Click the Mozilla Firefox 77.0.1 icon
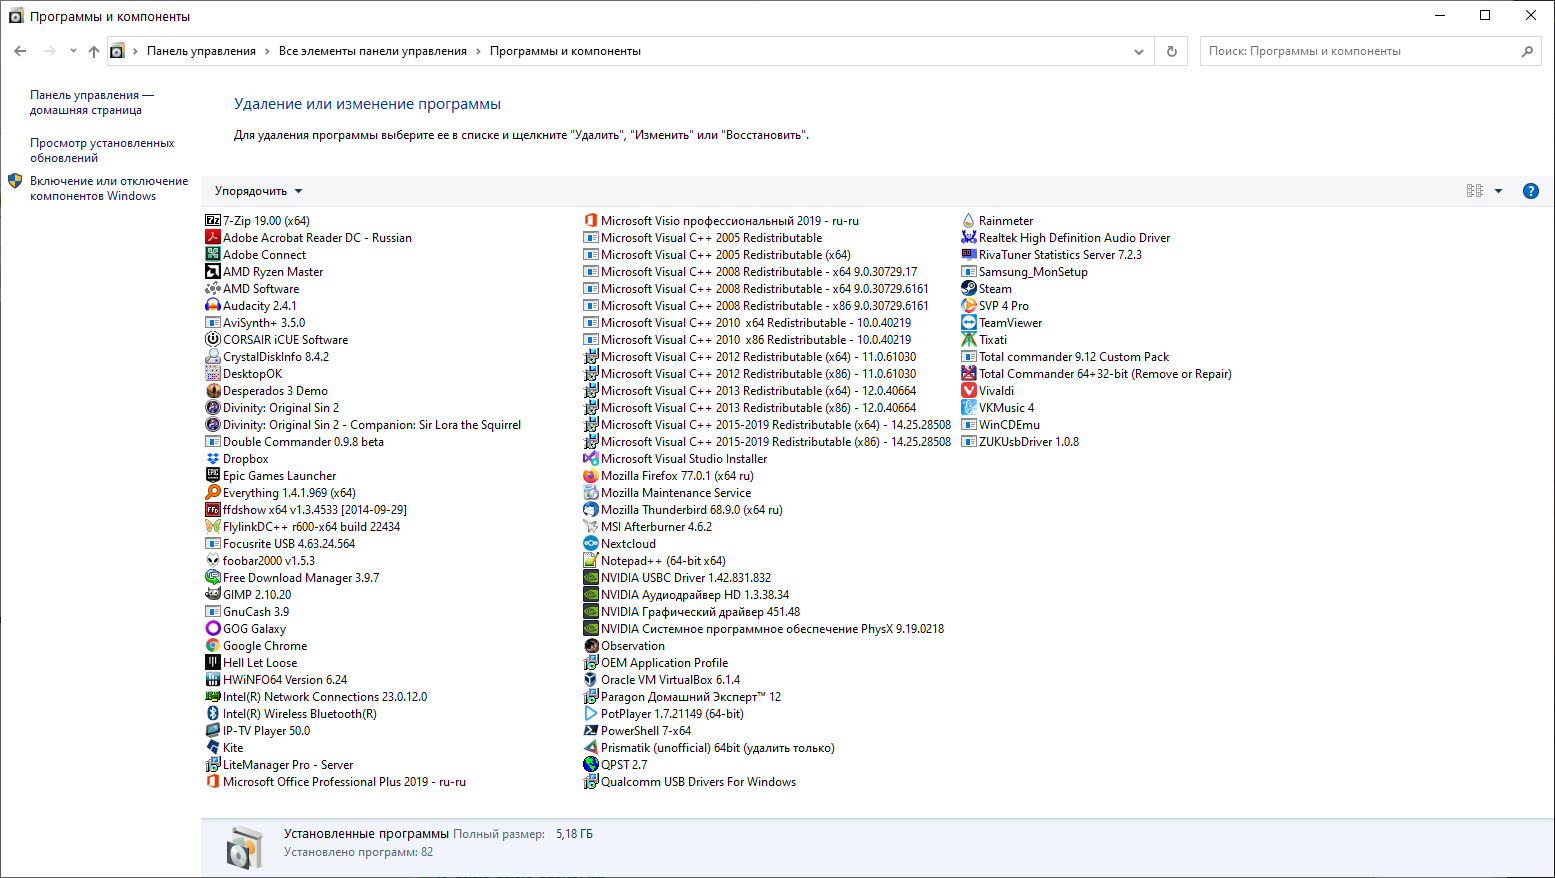Image resolution: width=1555 pixels, height=878 pixels. (590, 476)
